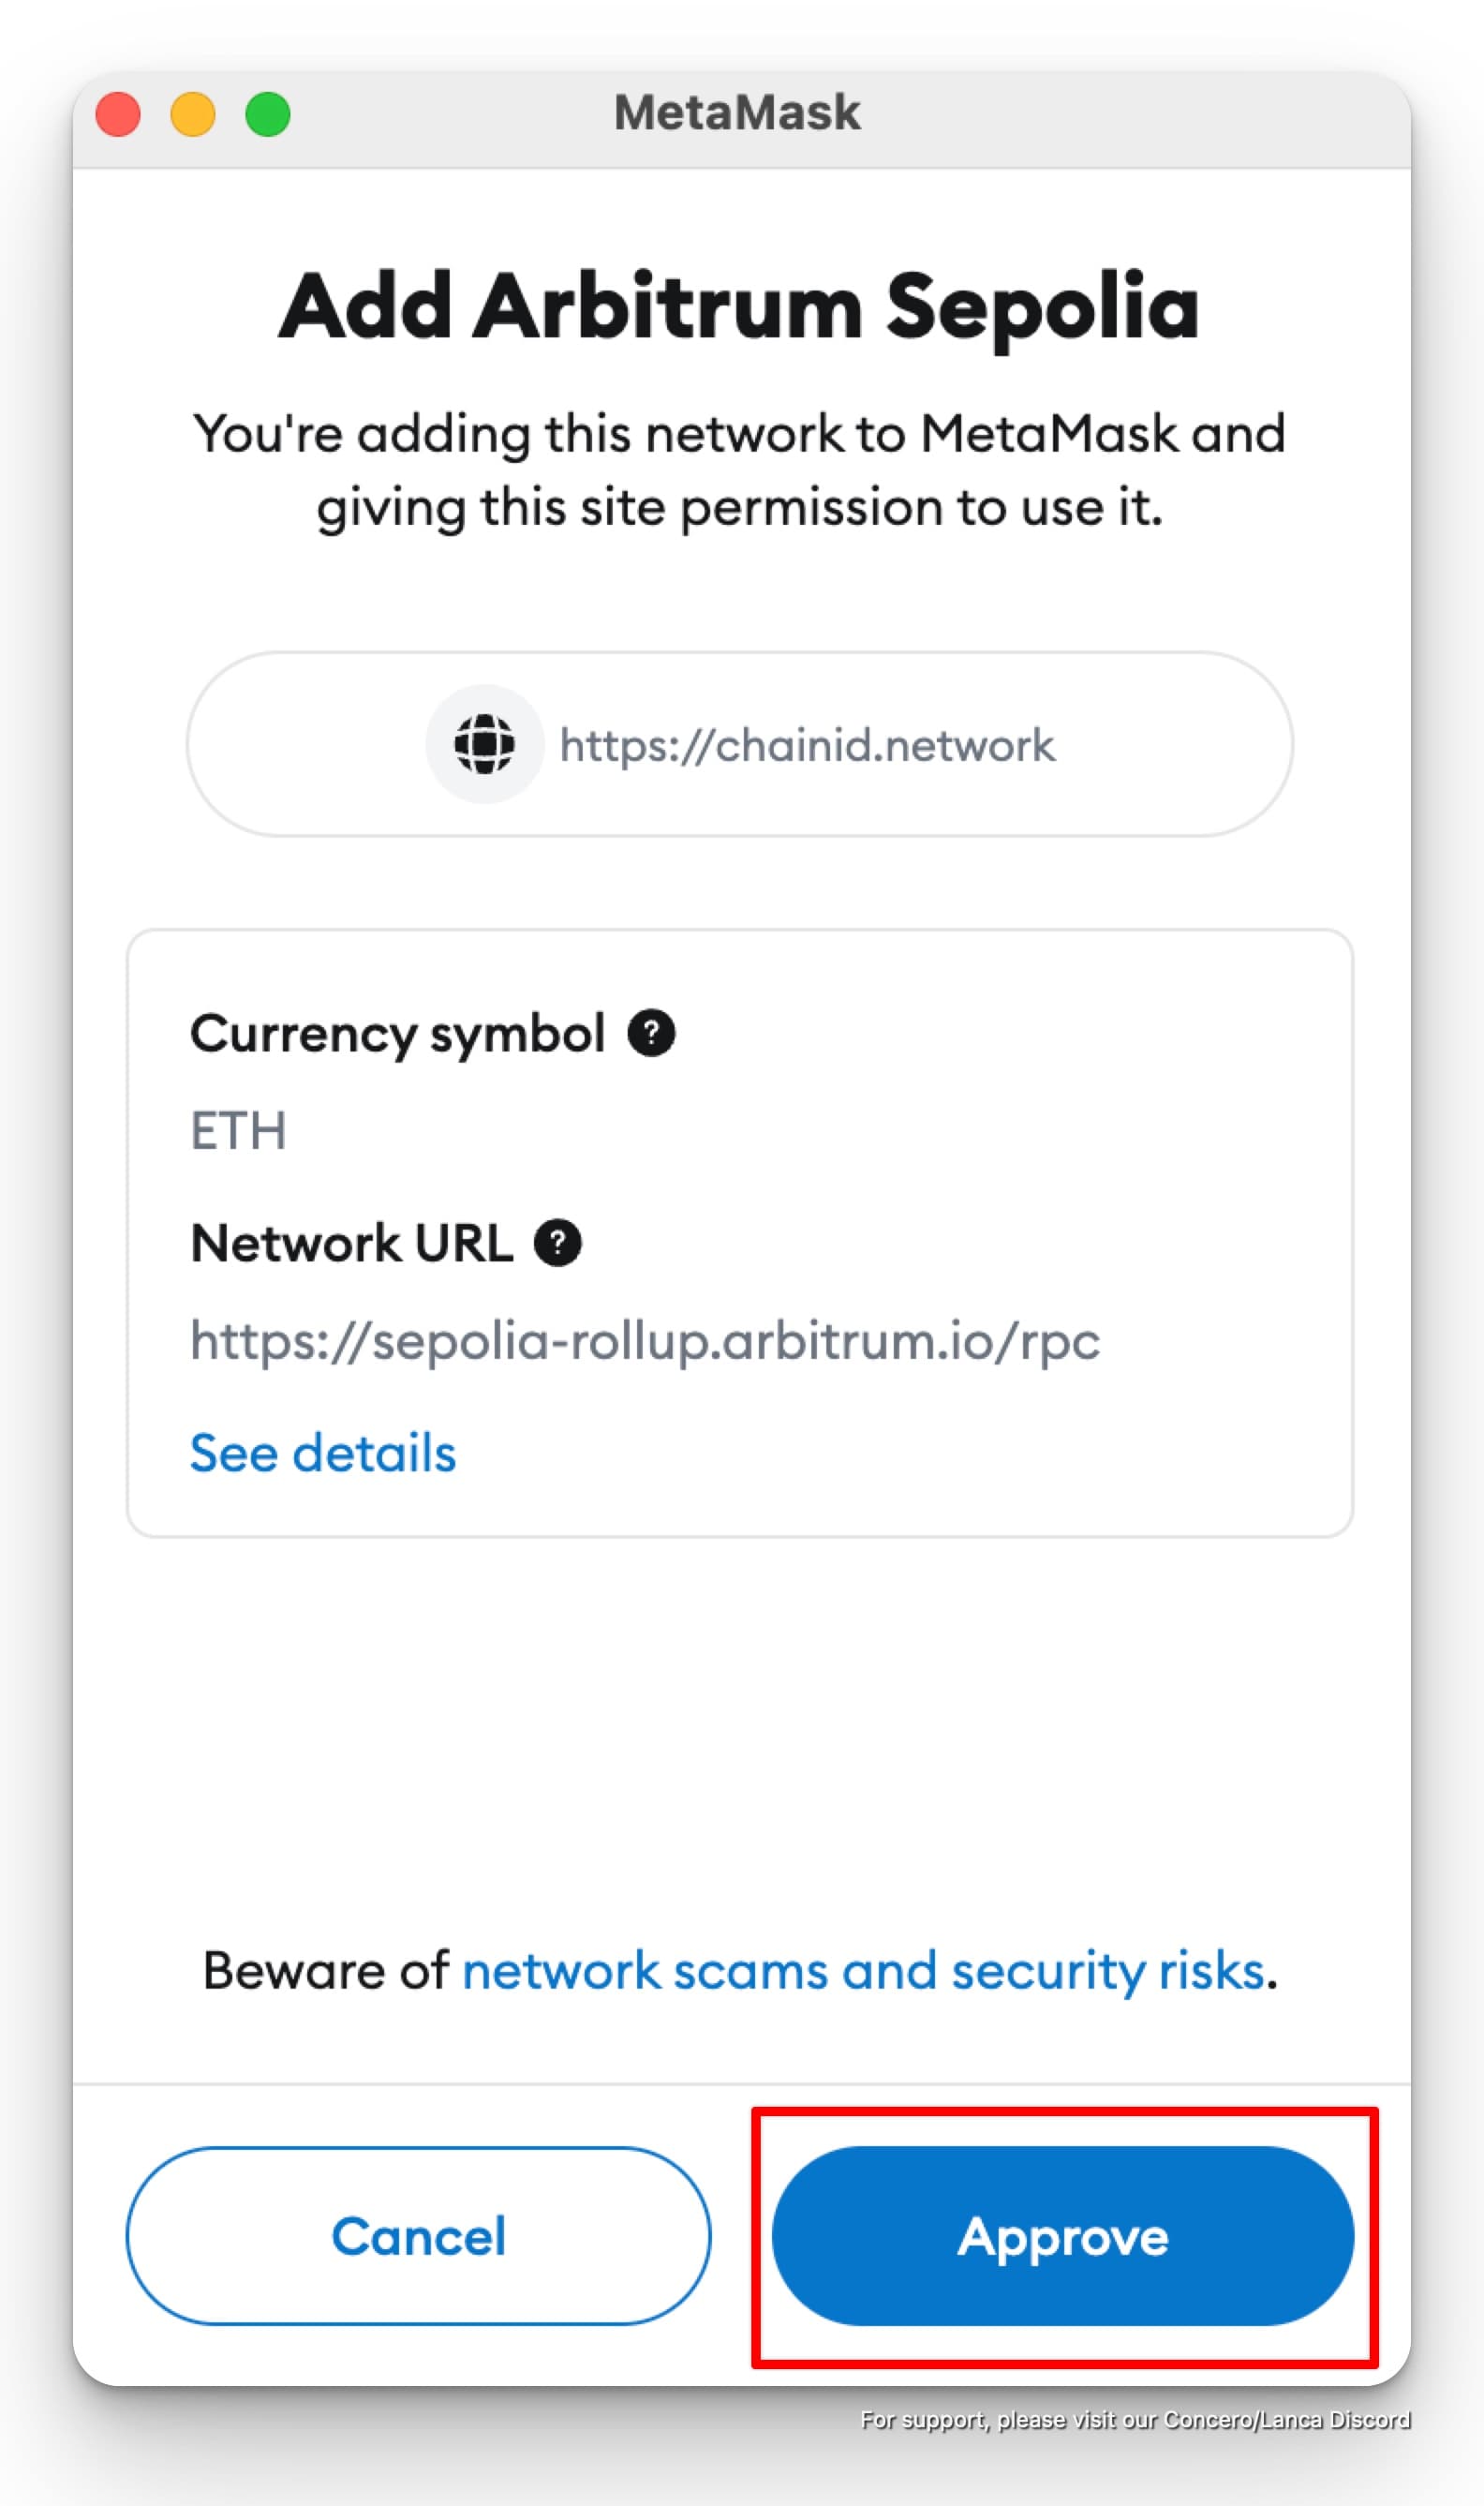Click the "You're adding this network" description
The image size is (1484, 2506).
point(739,470)
